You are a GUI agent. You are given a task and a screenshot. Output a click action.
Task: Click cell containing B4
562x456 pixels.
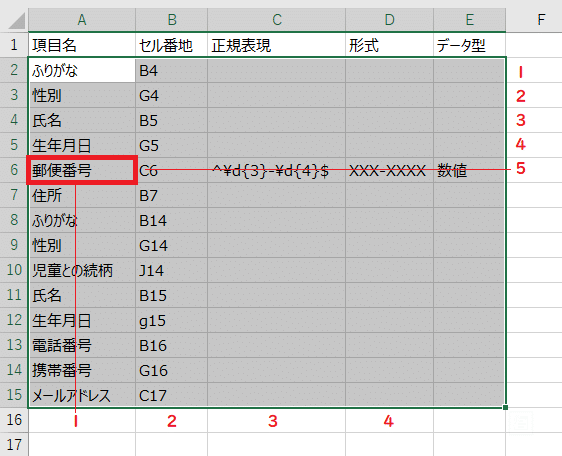click(172, 70)
